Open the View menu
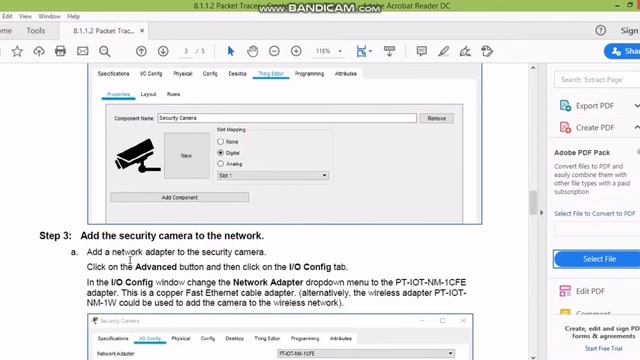 pyautogui.click(x=25, y=16)
